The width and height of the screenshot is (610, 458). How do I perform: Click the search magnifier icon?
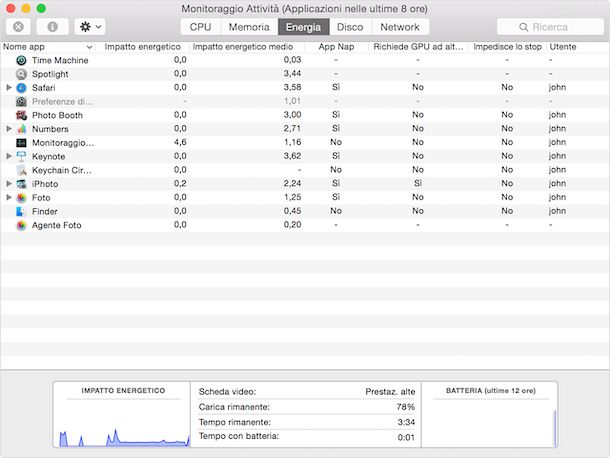coord(524,27)
